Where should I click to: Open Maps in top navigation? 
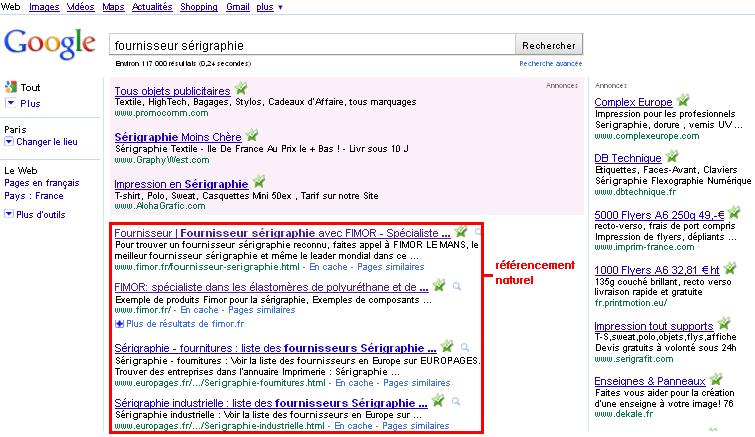tap(113, 7)
